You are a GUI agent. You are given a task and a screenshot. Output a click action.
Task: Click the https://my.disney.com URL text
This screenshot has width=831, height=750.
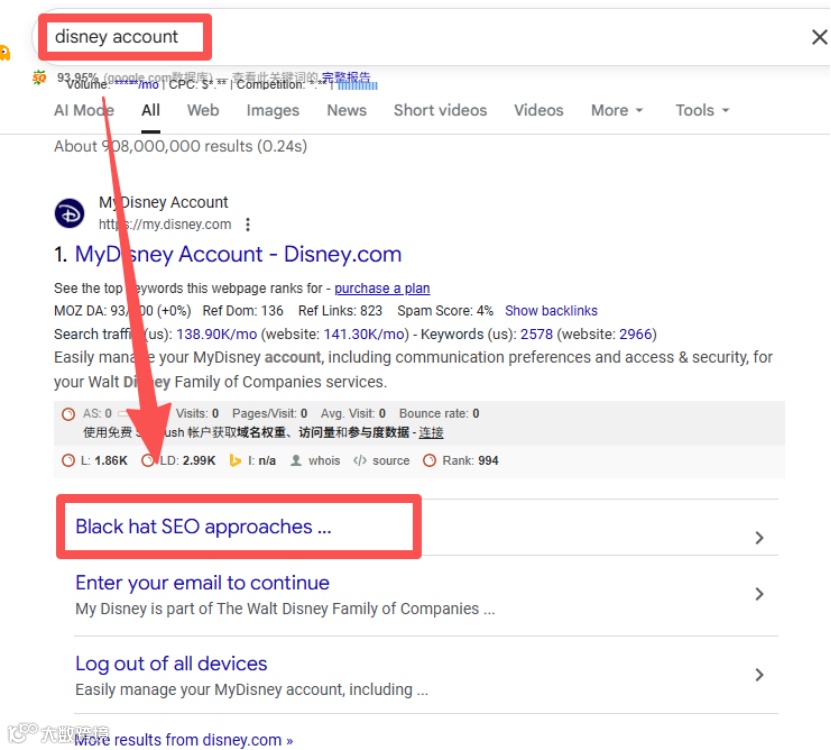(x=165, y=225)
